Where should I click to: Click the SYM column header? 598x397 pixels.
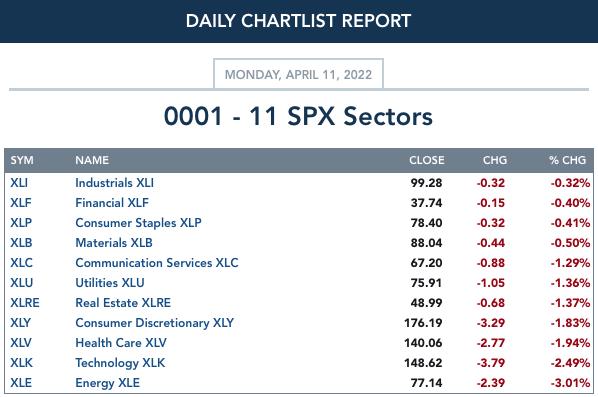[x=22, y=160]
